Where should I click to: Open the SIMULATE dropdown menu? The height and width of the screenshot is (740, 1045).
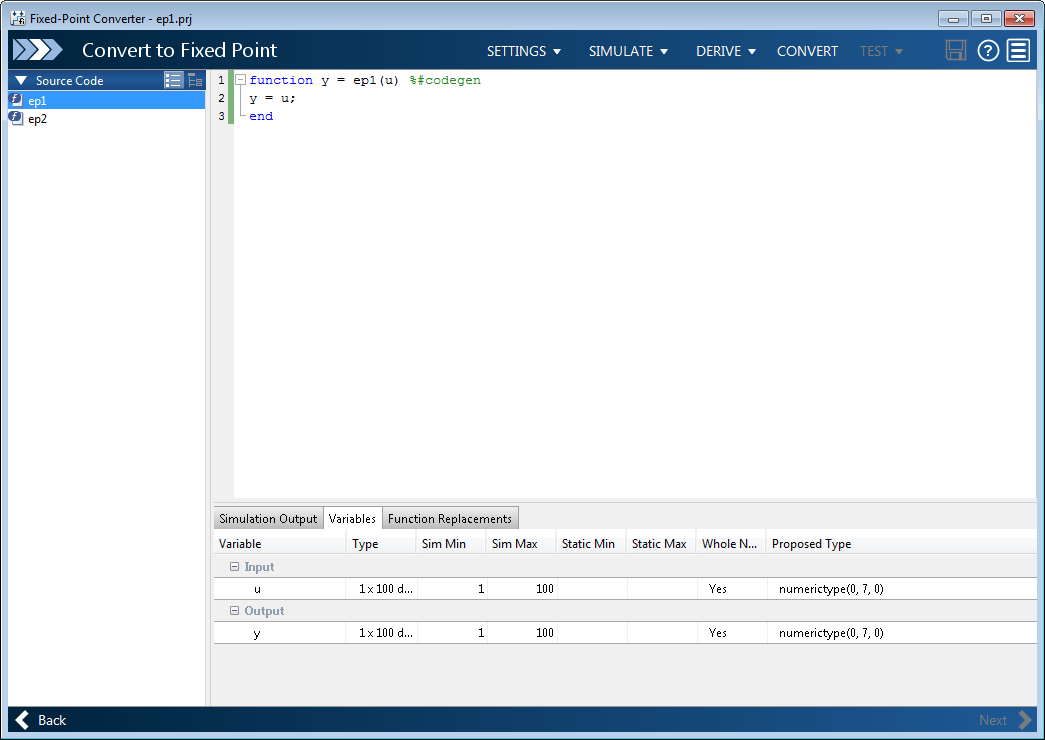click(628, 51)
